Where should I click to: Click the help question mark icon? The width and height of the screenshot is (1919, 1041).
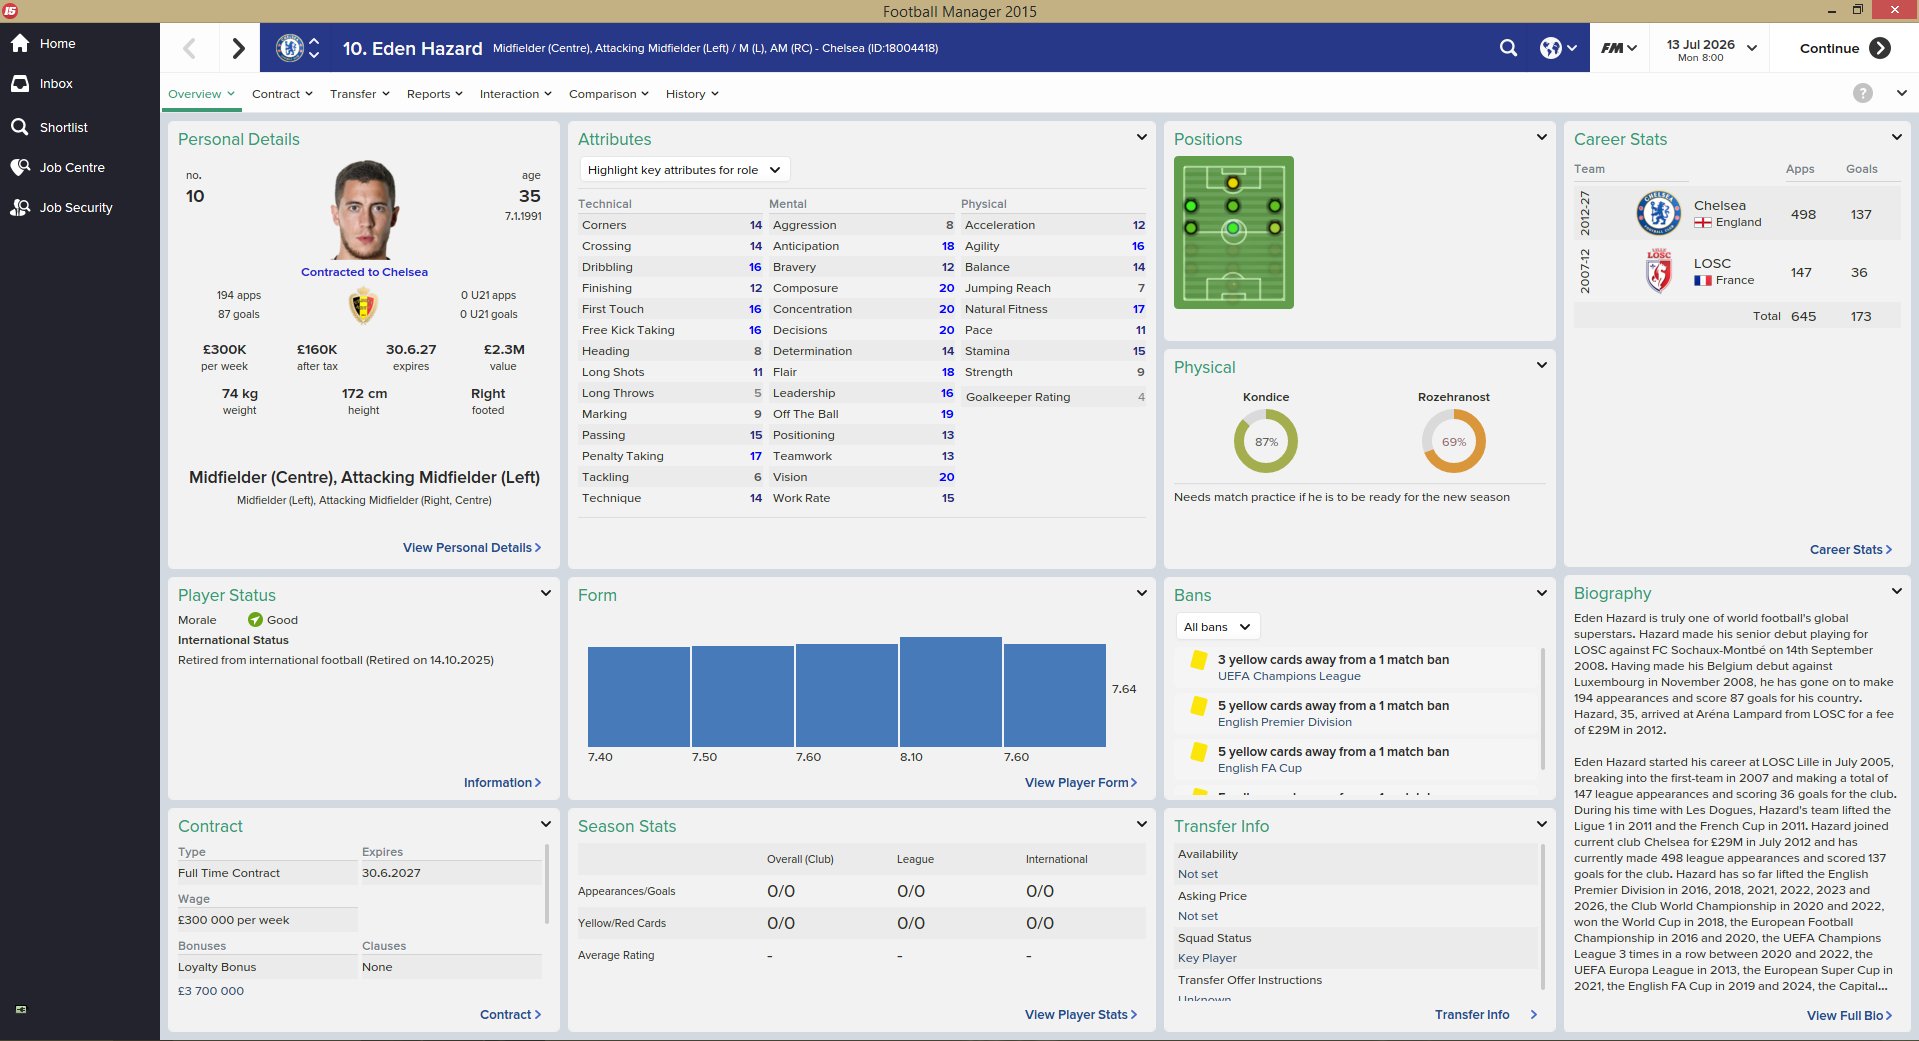1862,93
